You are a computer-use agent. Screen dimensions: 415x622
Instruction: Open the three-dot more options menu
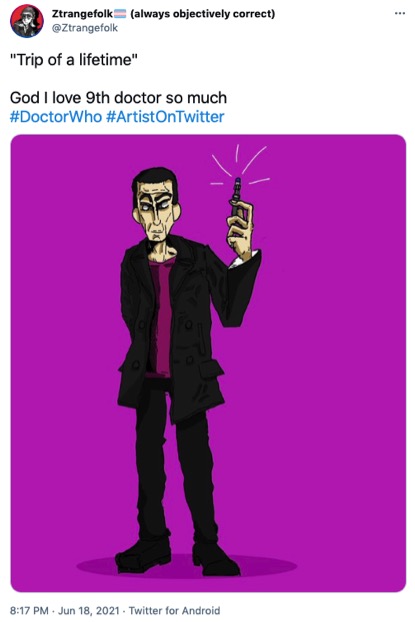[400, 13]
